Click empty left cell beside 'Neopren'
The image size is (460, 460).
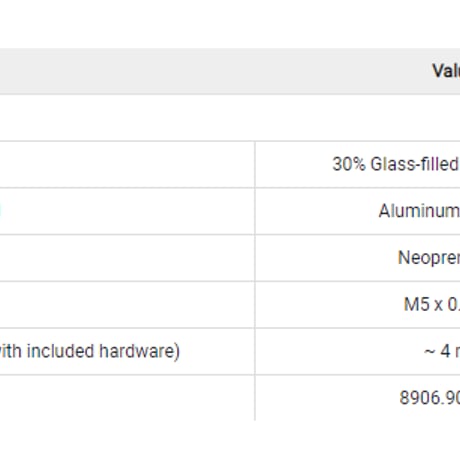pyautogui.click(x=127, y=258)
